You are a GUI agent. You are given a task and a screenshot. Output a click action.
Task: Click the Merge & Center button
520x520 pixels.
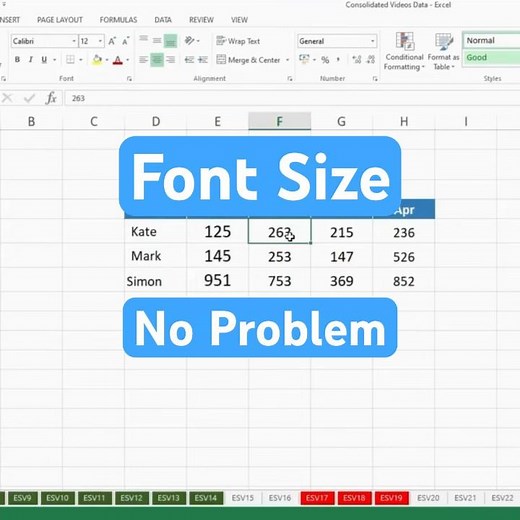(x=248, y=60)
